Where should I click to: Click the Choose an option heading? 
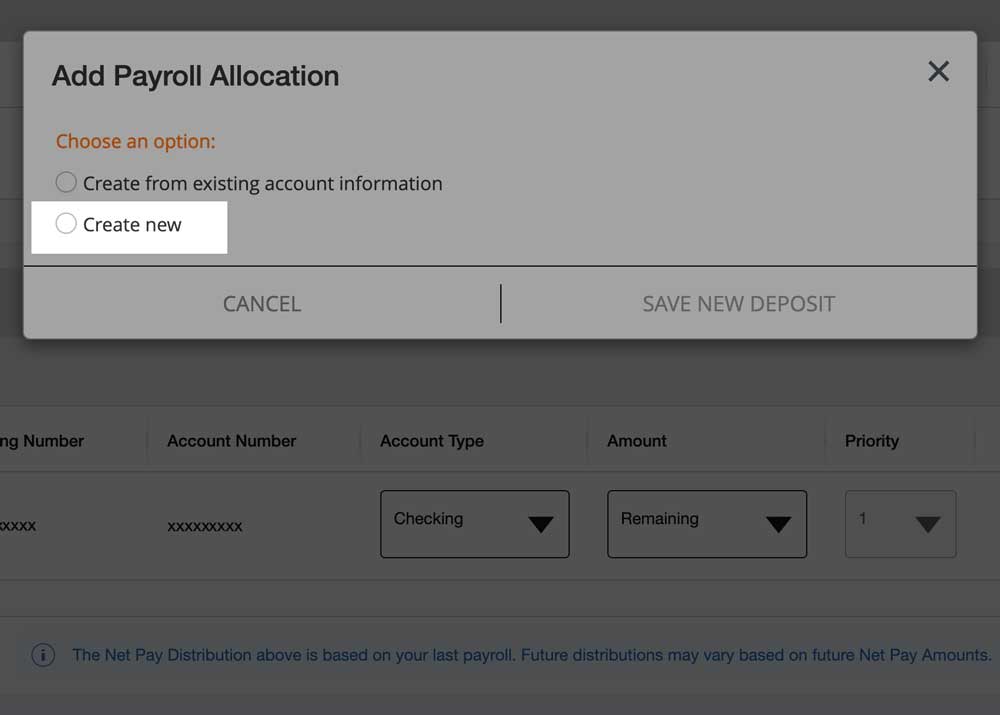pos(136,141)
